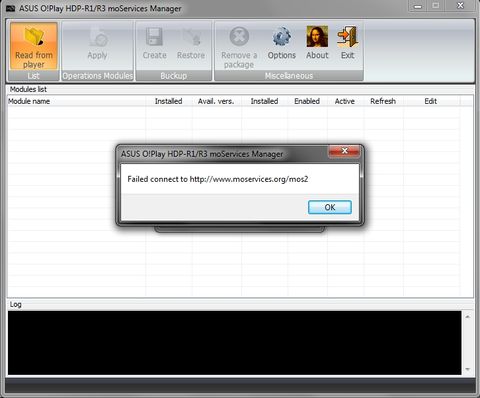480x398 pixels.
Task: Click the Read from player folder icon
Action: pos(34,37)
